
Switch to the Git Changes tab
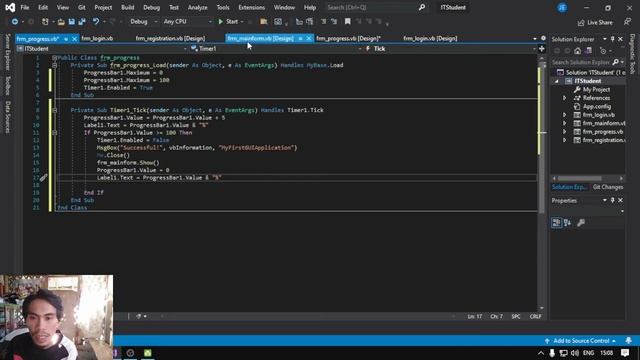click(x=607, y=187)
